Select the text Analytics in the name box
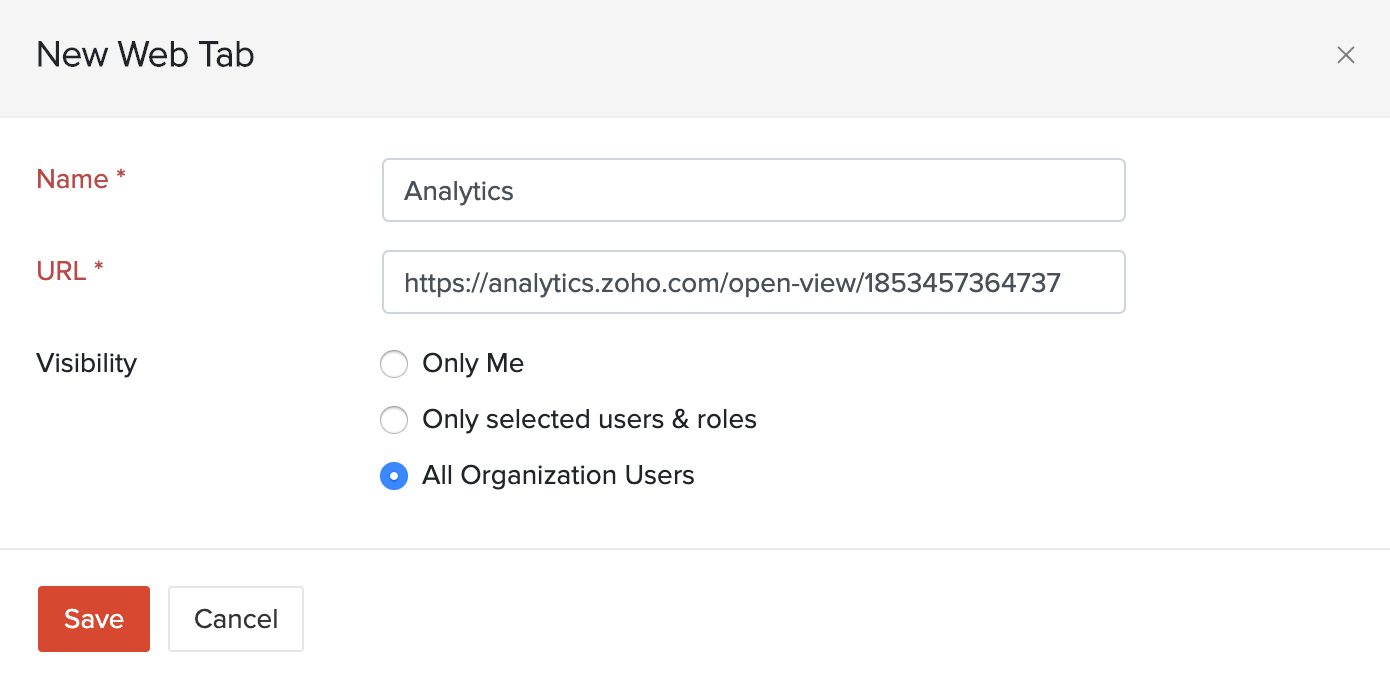This screenshot has width=1390, height=684. click(459, 190)
